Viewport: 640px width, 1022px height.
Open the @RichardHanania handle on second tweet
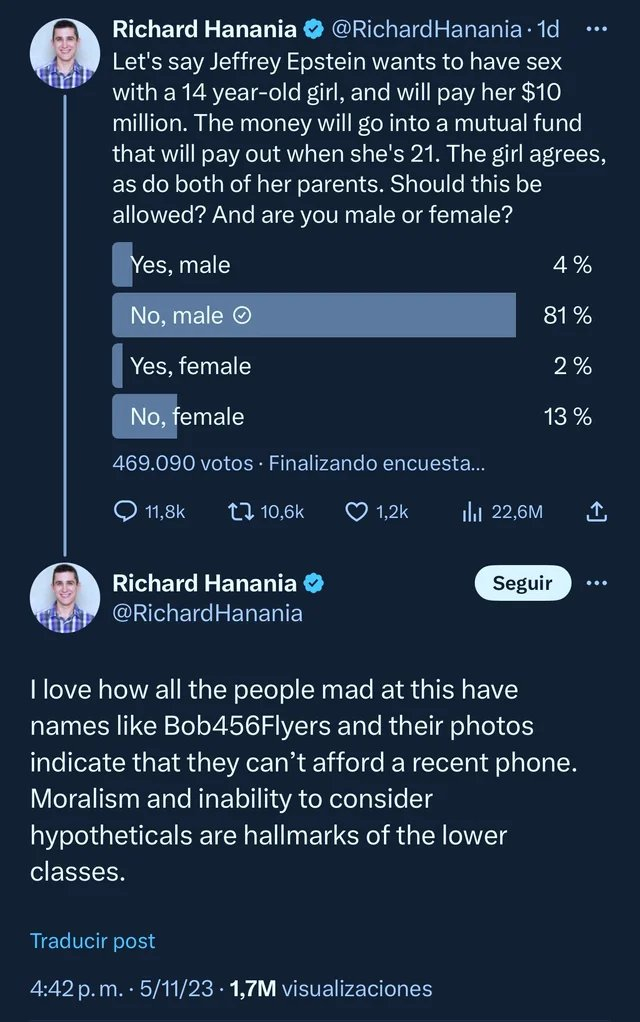click(x=207, y=613)
